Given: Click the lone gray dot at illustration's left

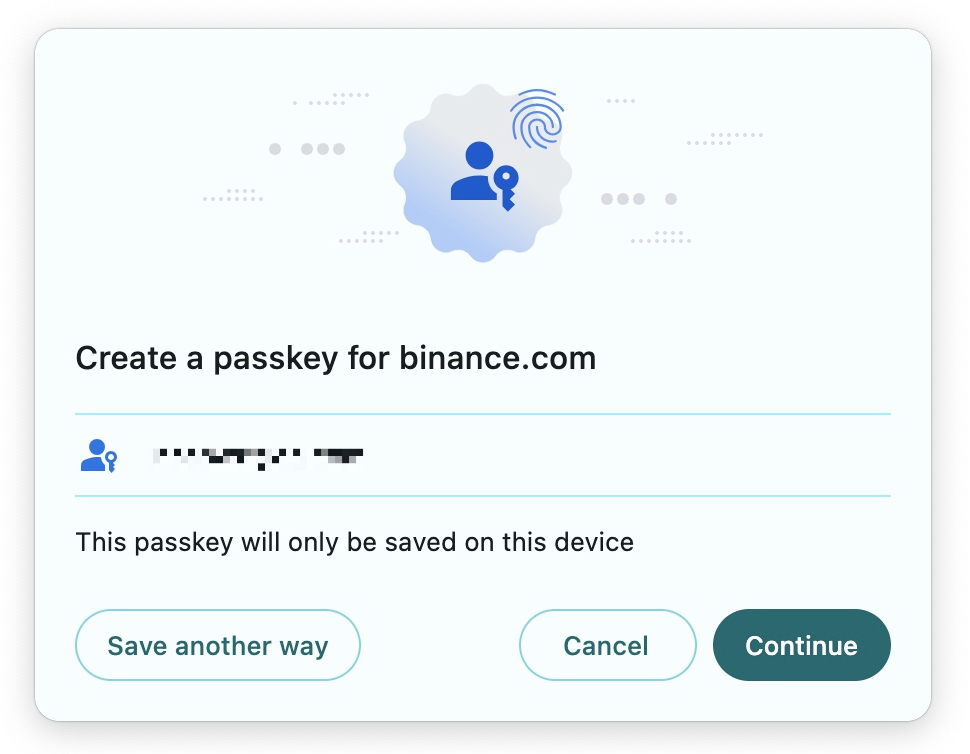Looking at the screenshot, I should [x=275, y=149].
